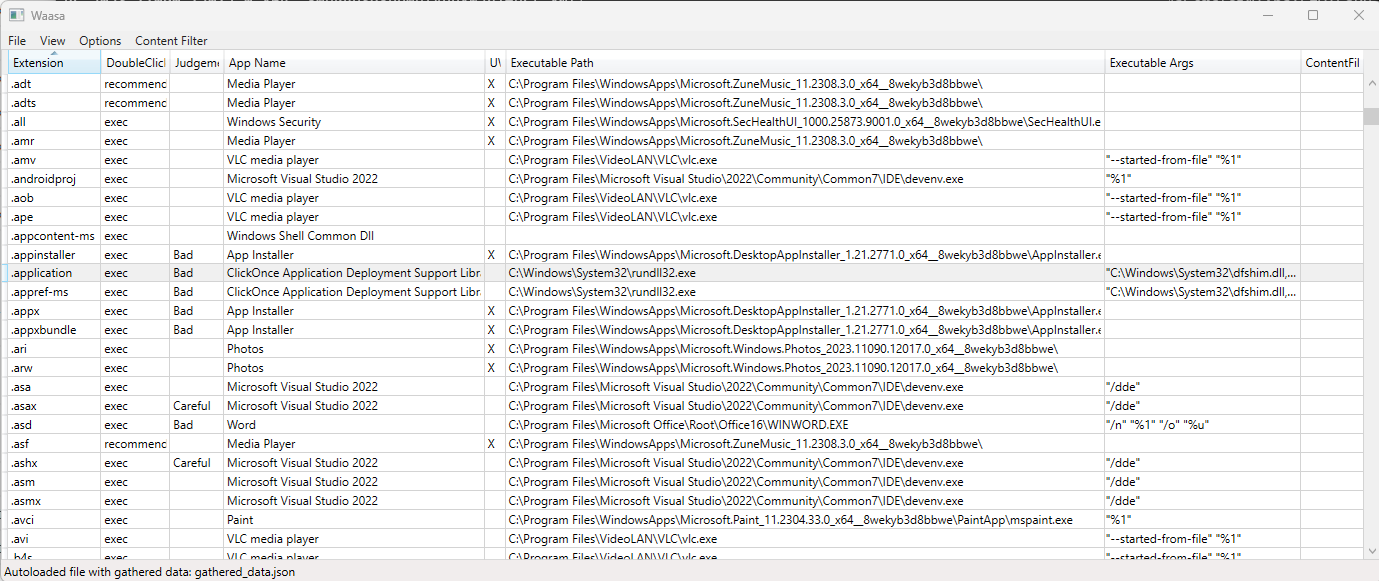This screenshot has height=581, width=1379.
Task: Select the .application extension cell
Action: tap(54, 273)
